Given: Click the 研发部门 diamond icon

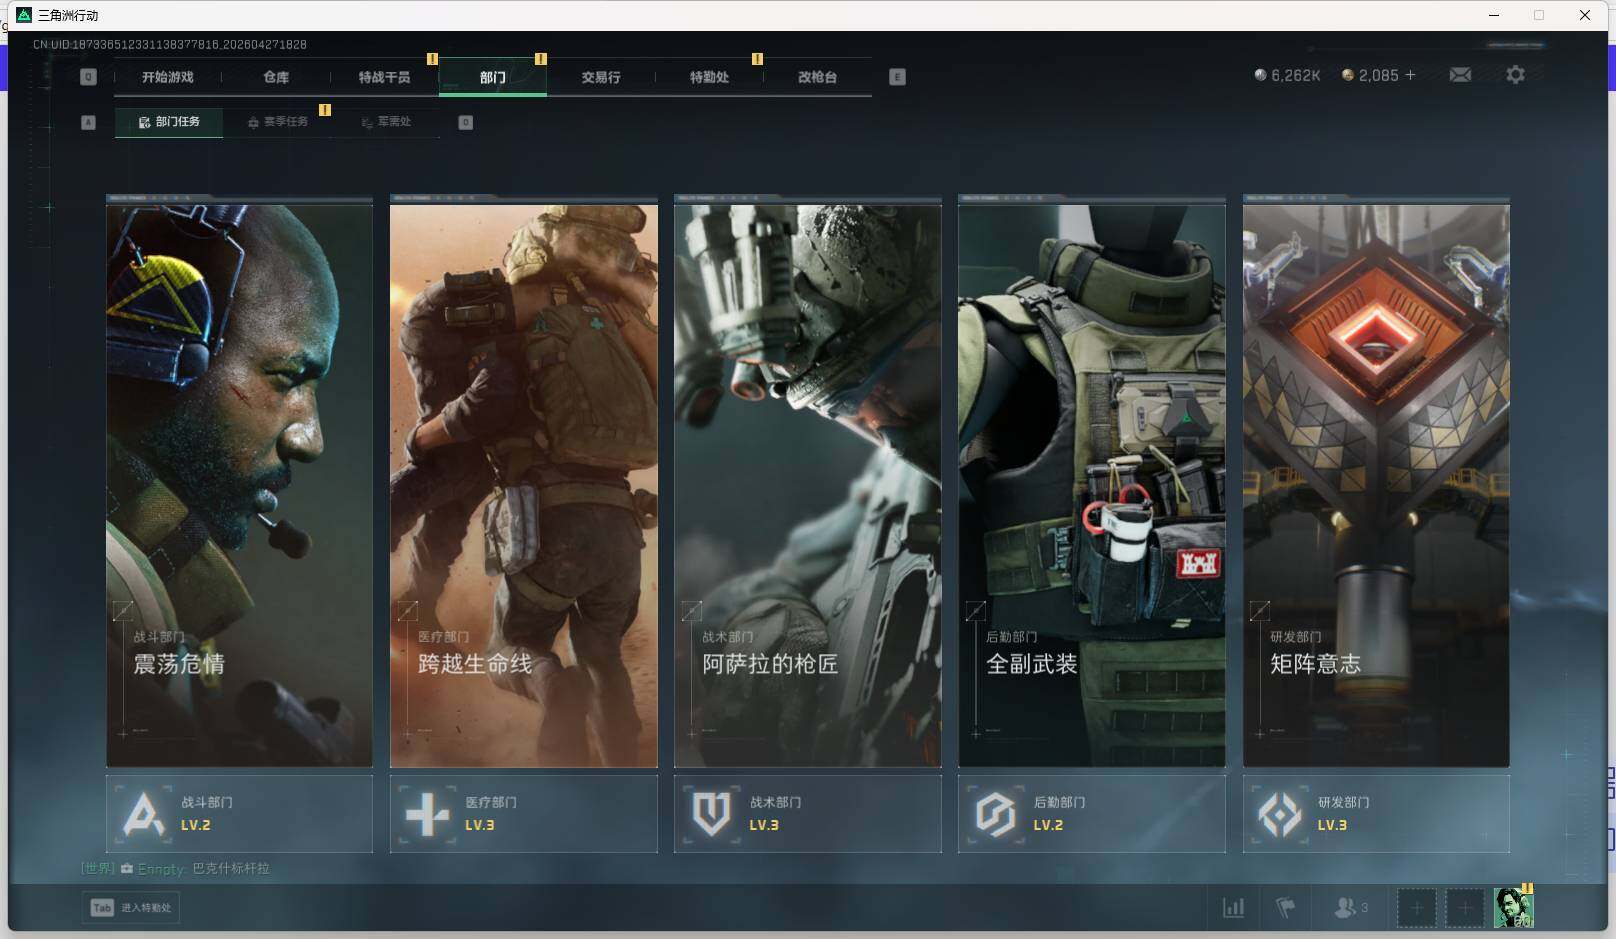Looking at the screenshot, I should click(1279, 814).
